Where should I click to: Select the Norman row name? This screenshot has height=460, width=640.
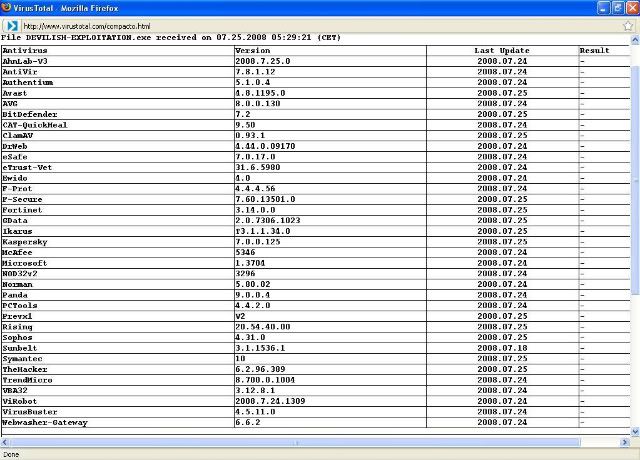click(17, 284)
